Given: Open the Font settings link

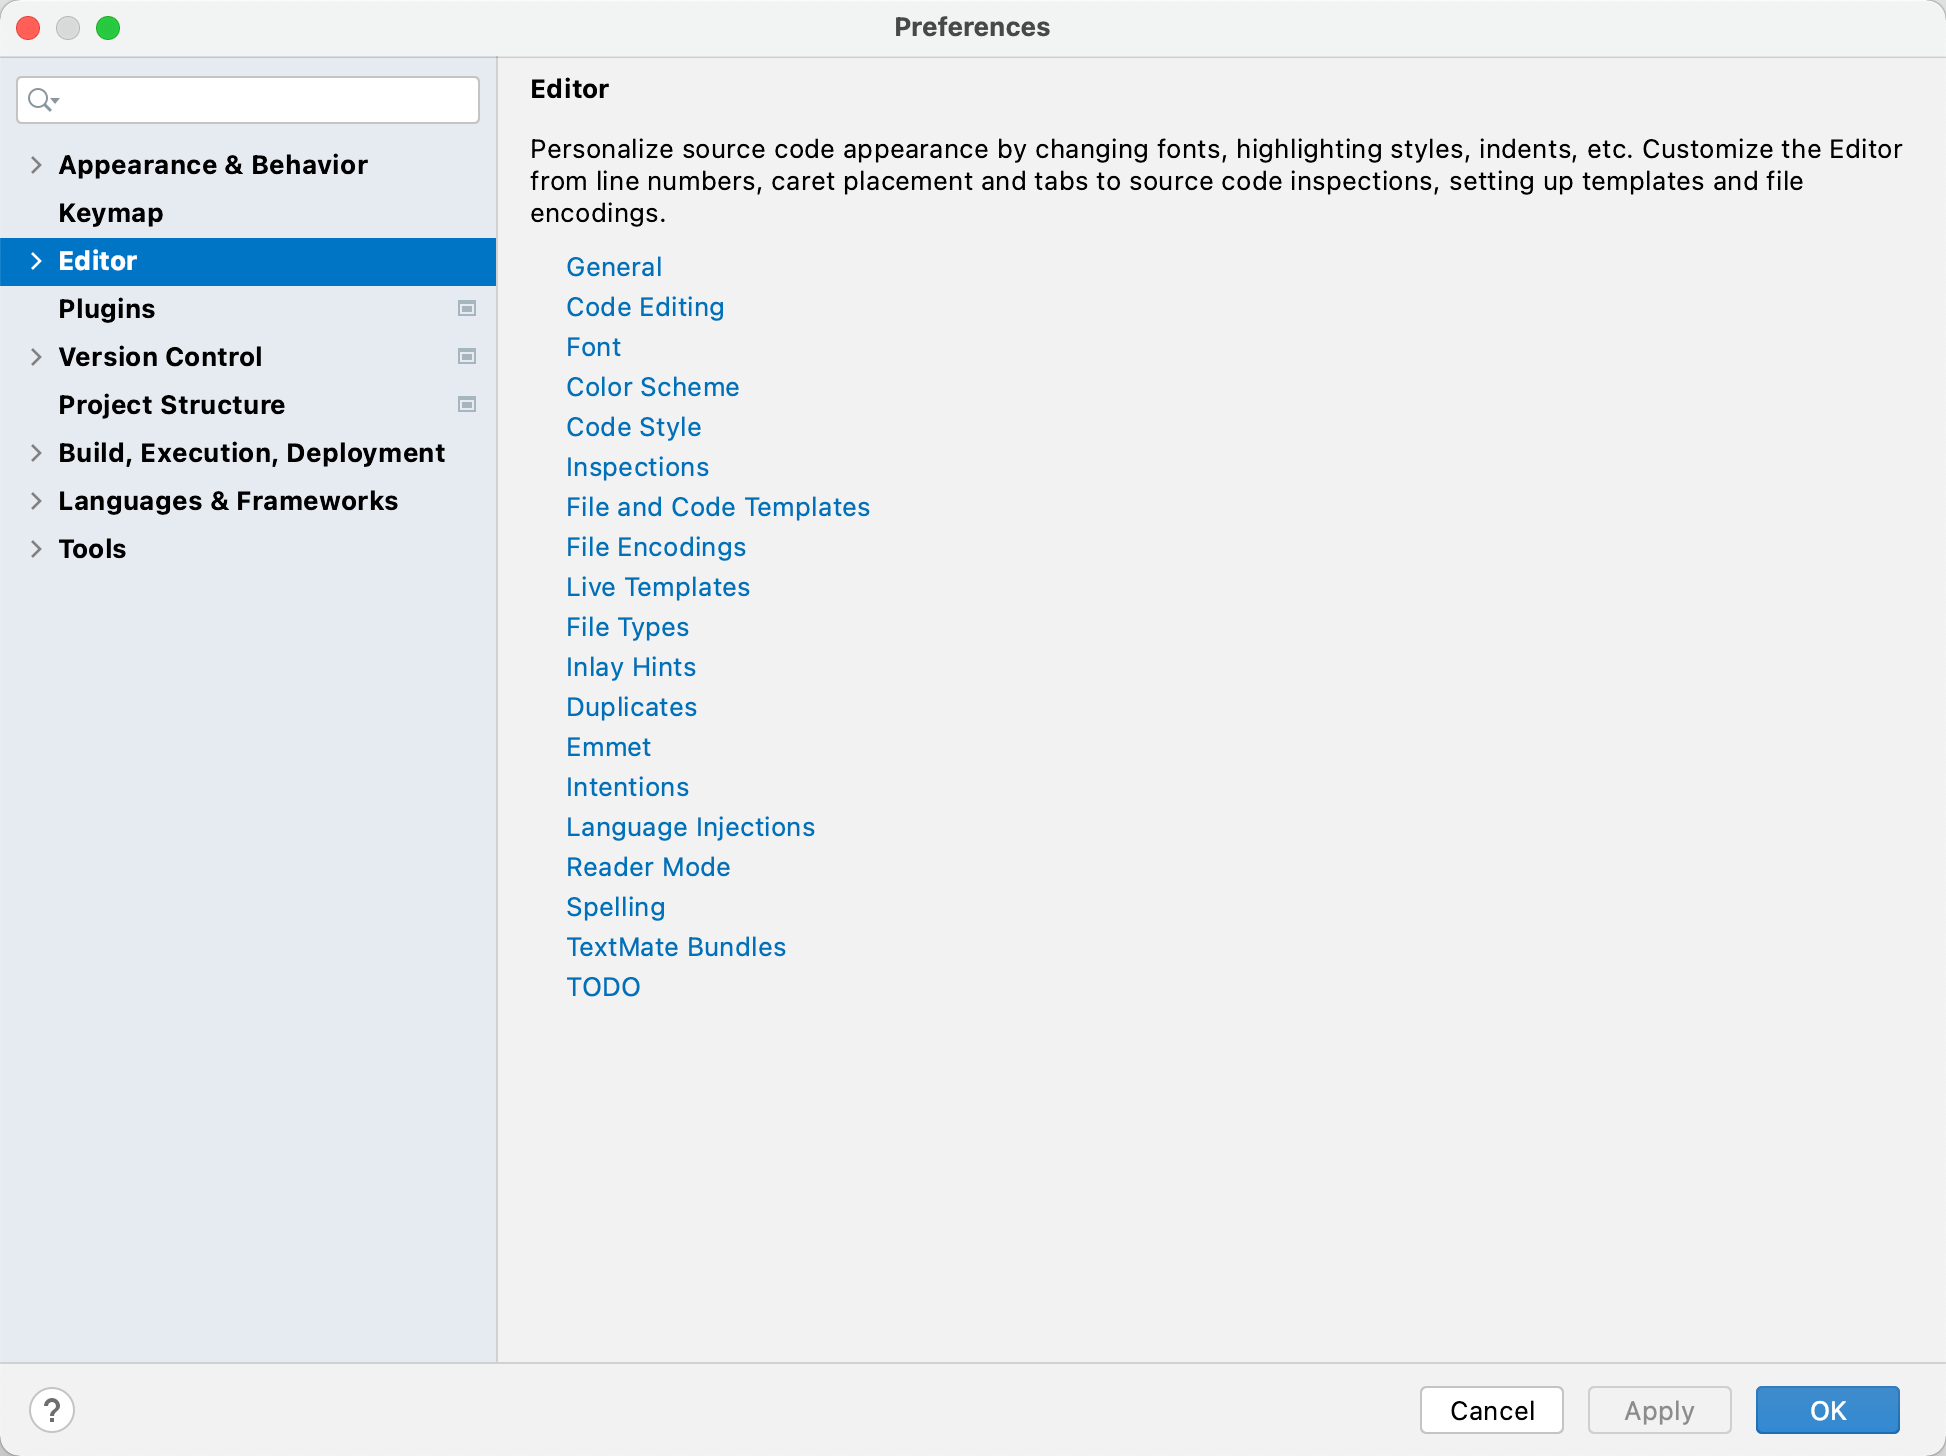Looking at the screenshot, I should (593, 347).
